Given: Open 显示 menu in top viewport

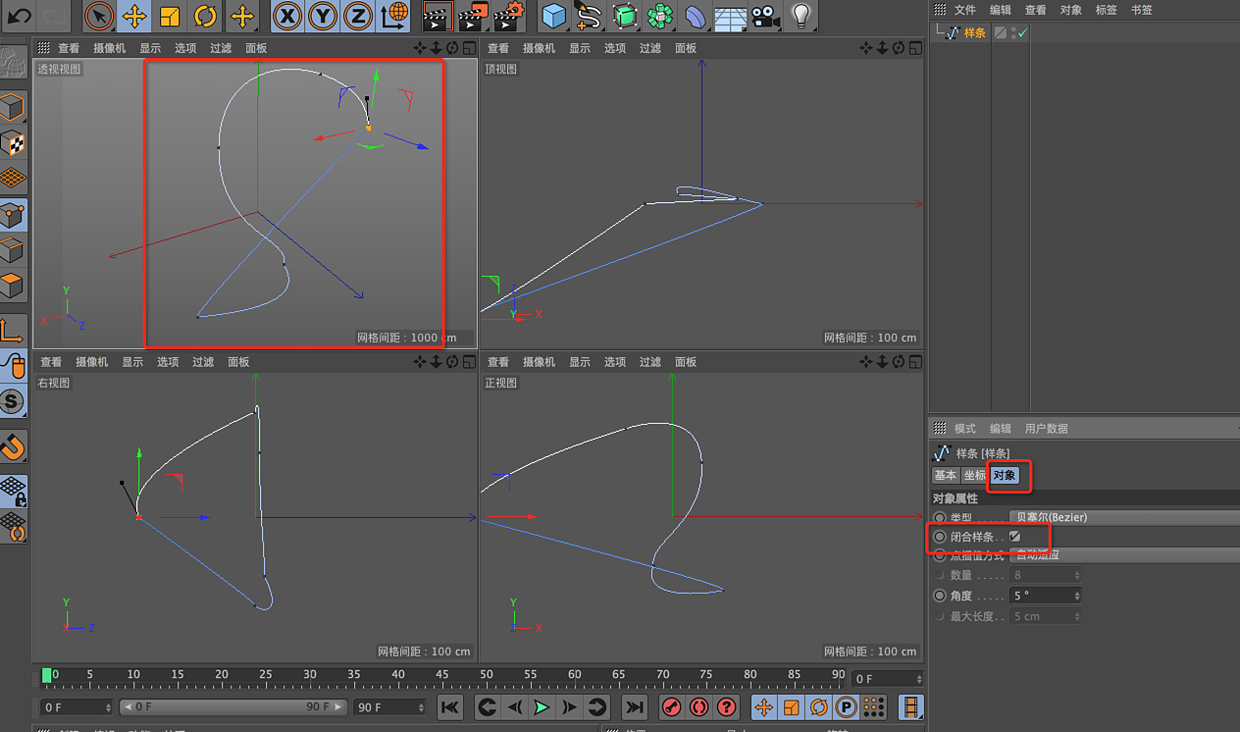Looking at the screenshot, I should coord(580,48).
